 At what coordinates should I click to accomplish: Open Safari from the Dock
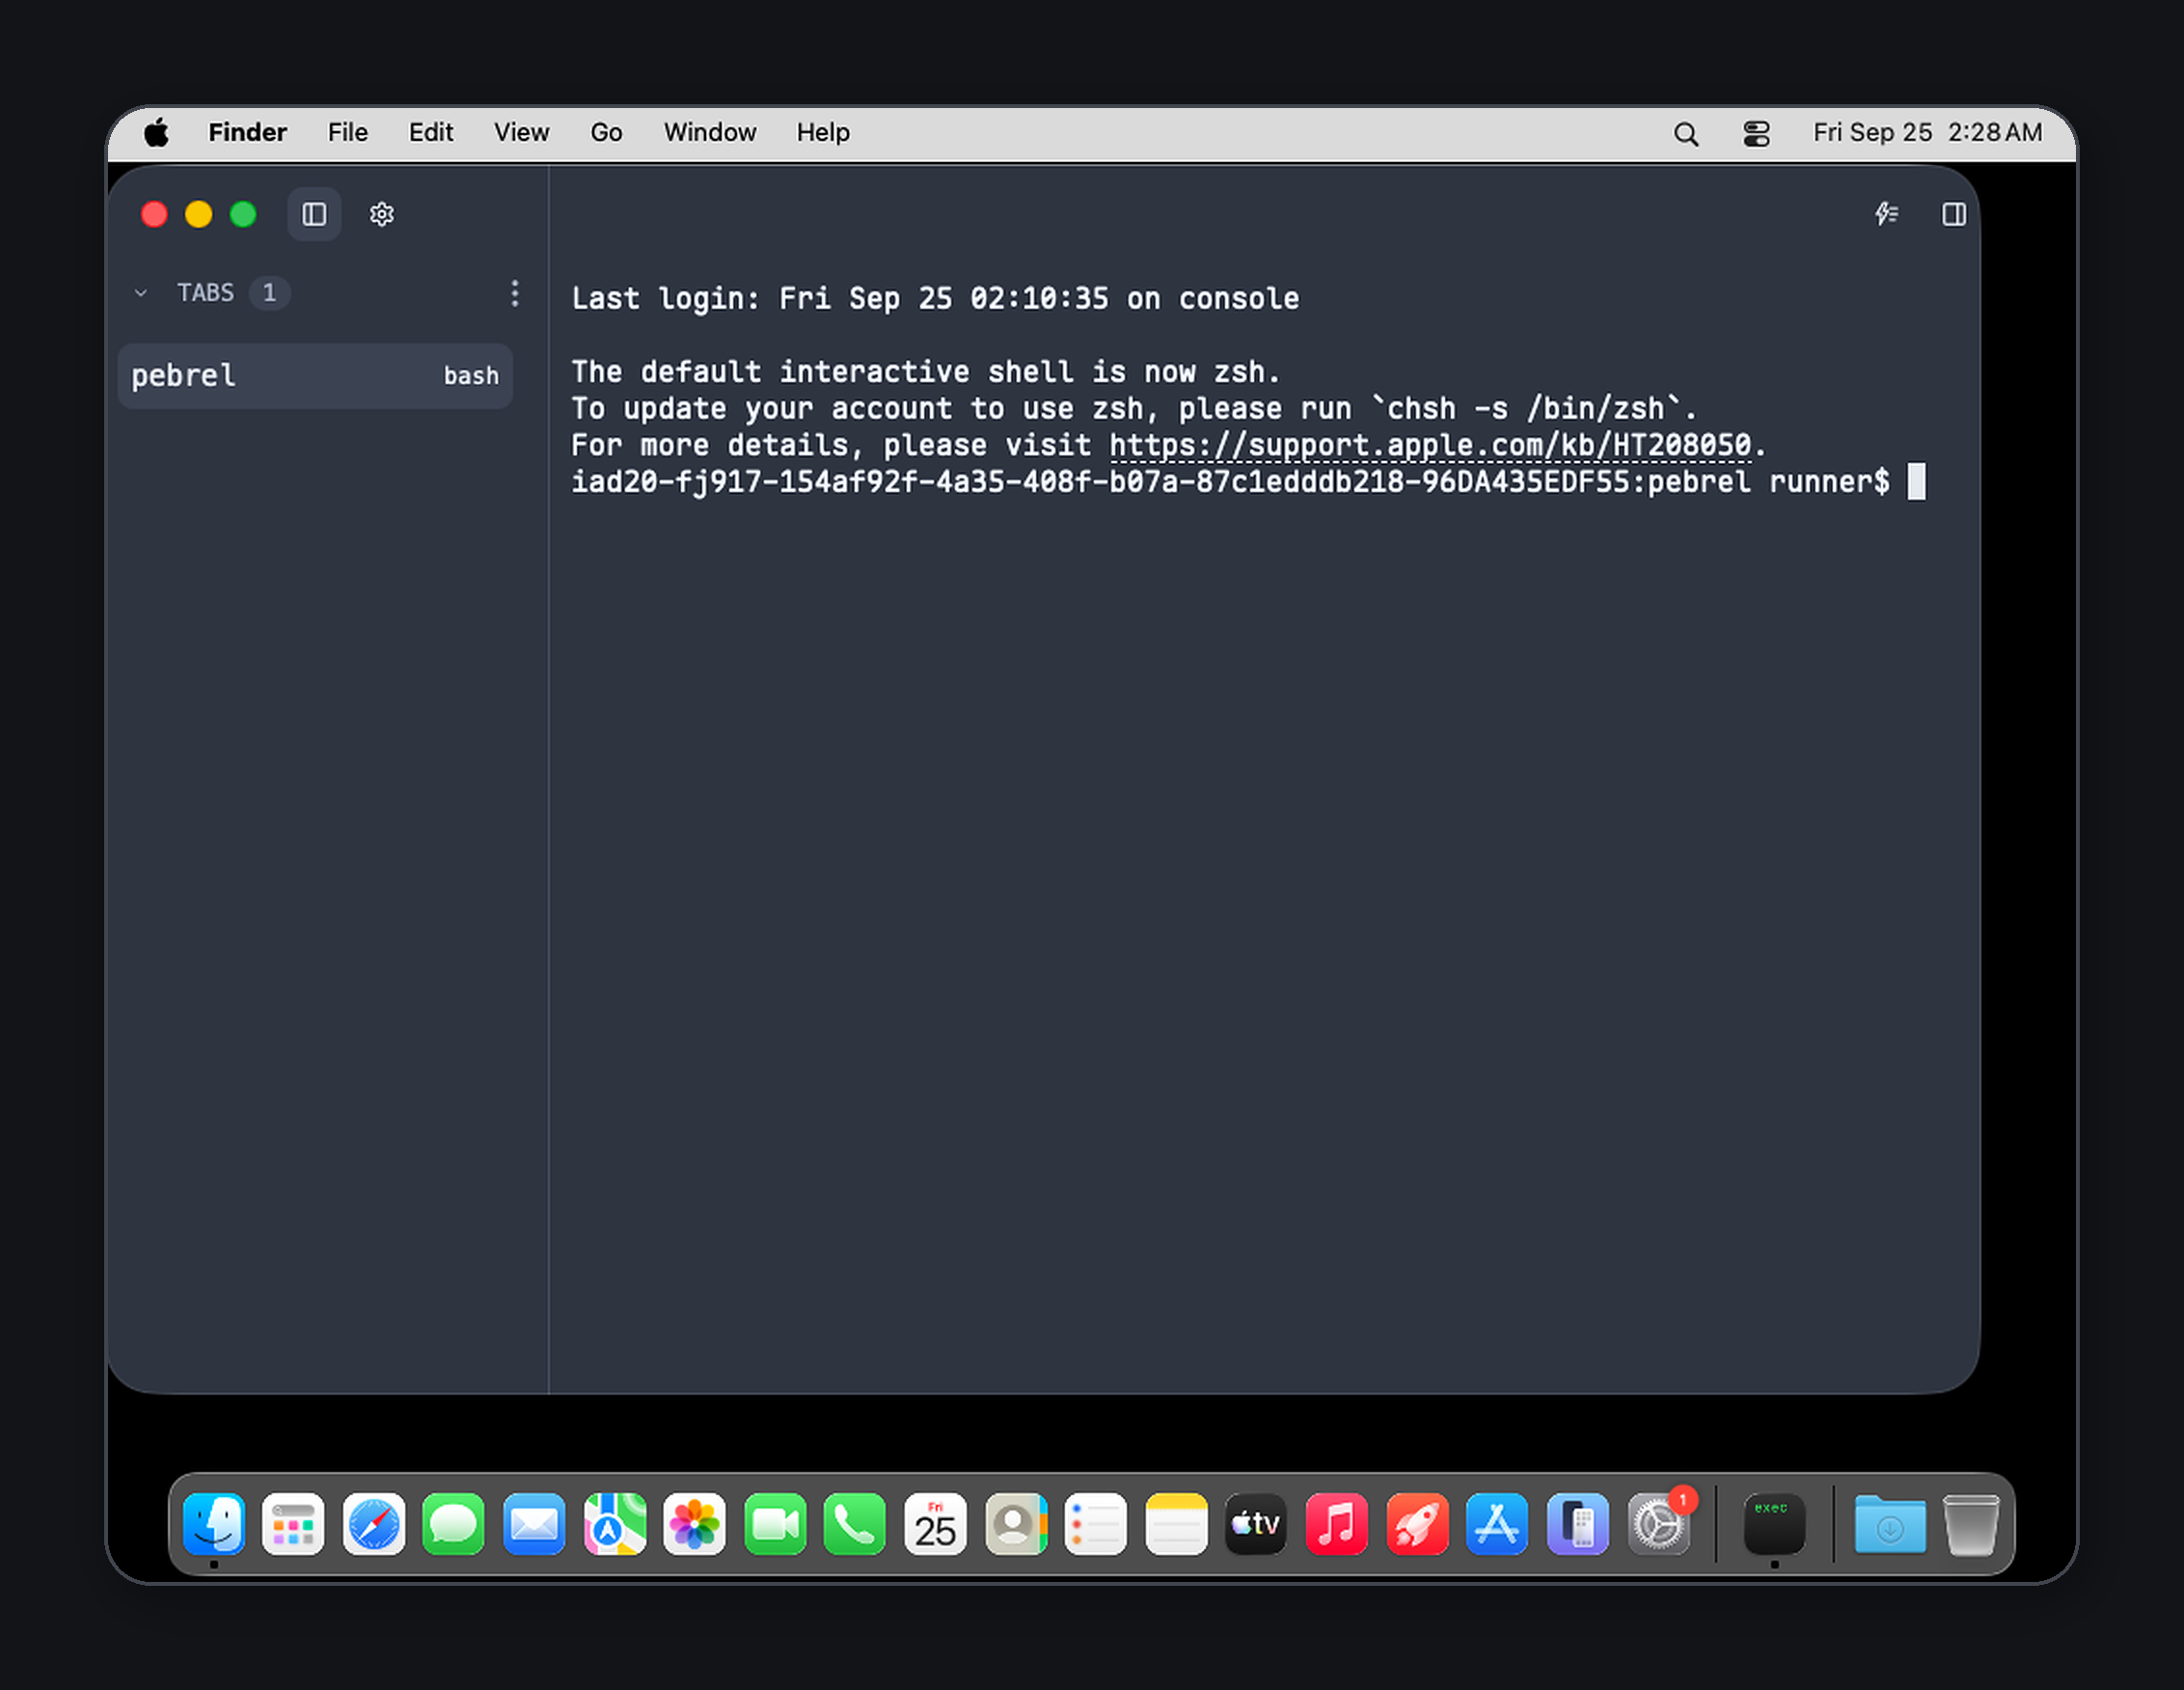[x=374, y=1524]
